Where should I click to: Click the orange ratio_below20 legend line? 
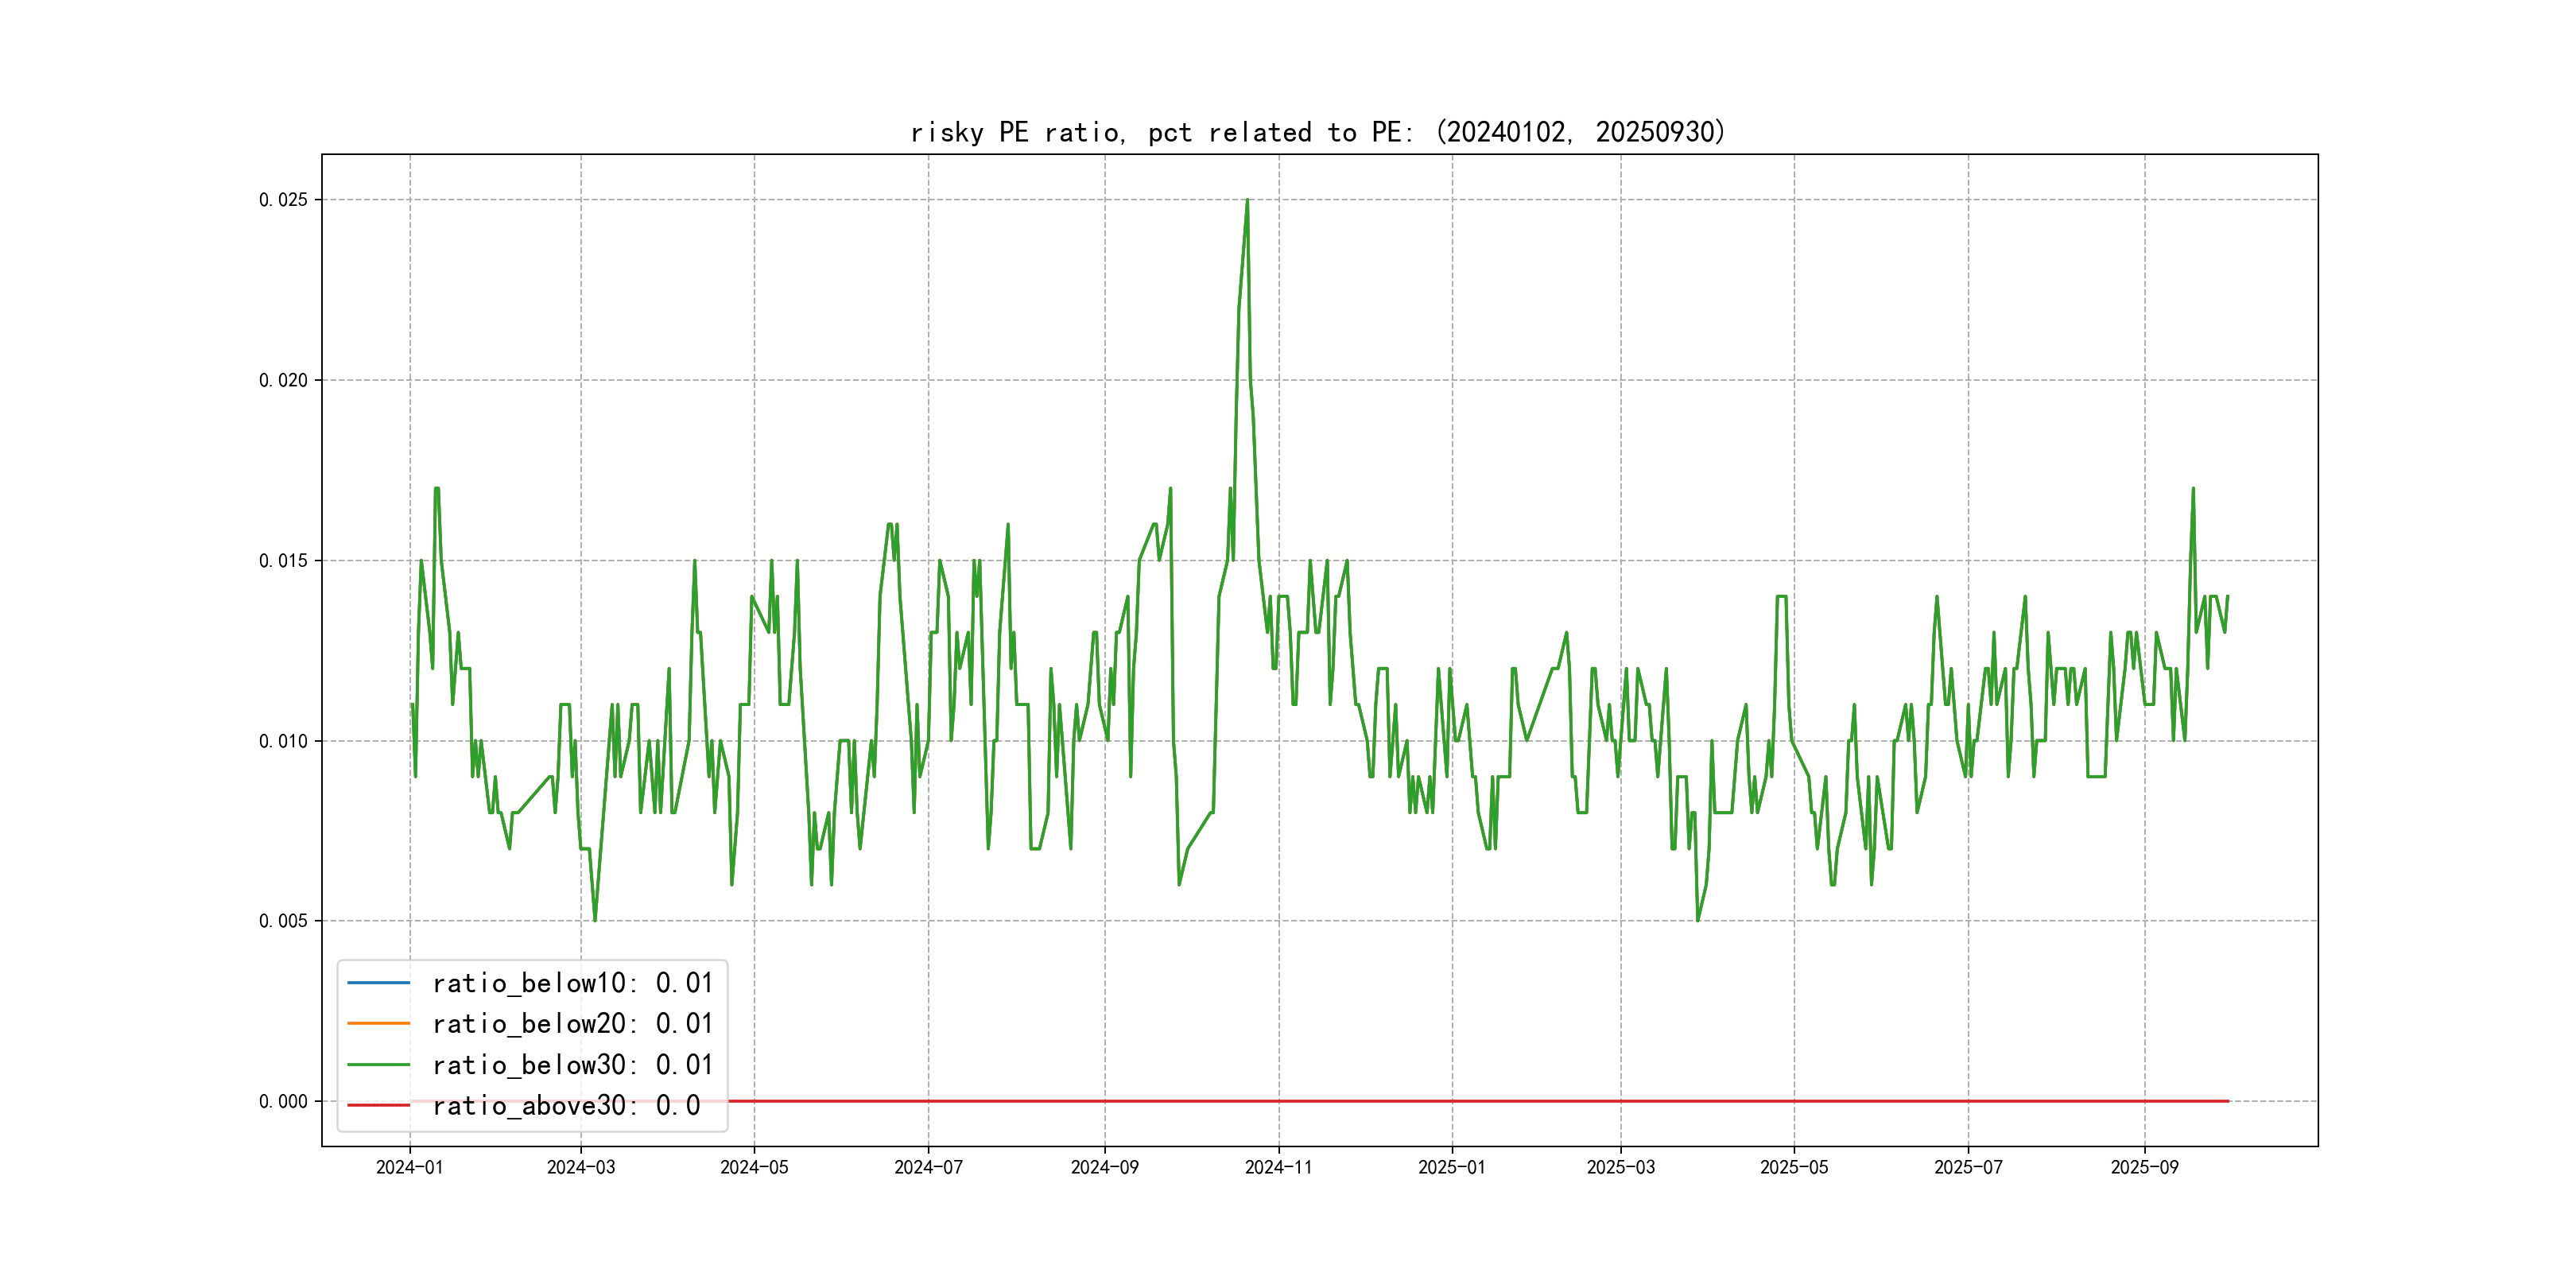378,1024
